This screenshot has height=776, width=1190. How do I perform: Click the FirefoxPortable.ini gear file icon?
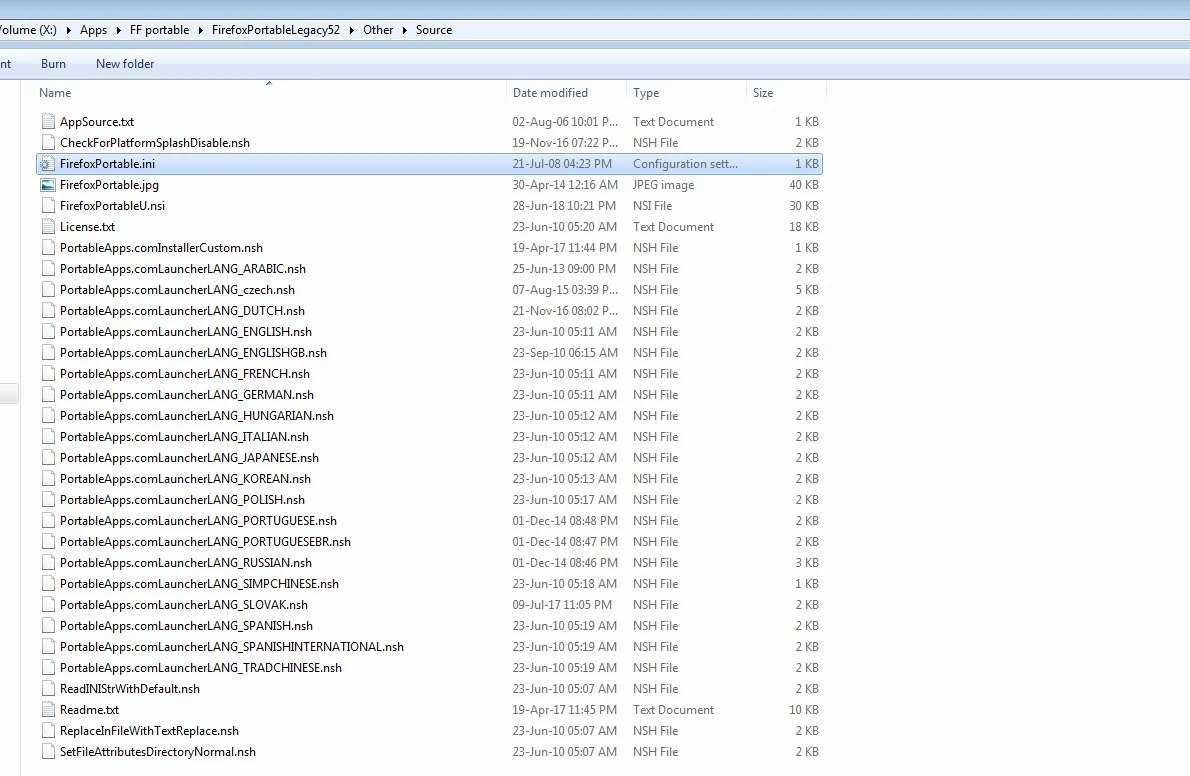pyautogui.click(x=48, y=164)
